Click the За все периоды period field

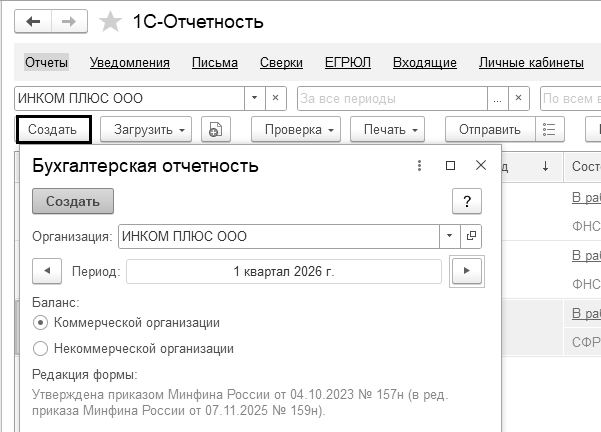[x=392, y=98]
